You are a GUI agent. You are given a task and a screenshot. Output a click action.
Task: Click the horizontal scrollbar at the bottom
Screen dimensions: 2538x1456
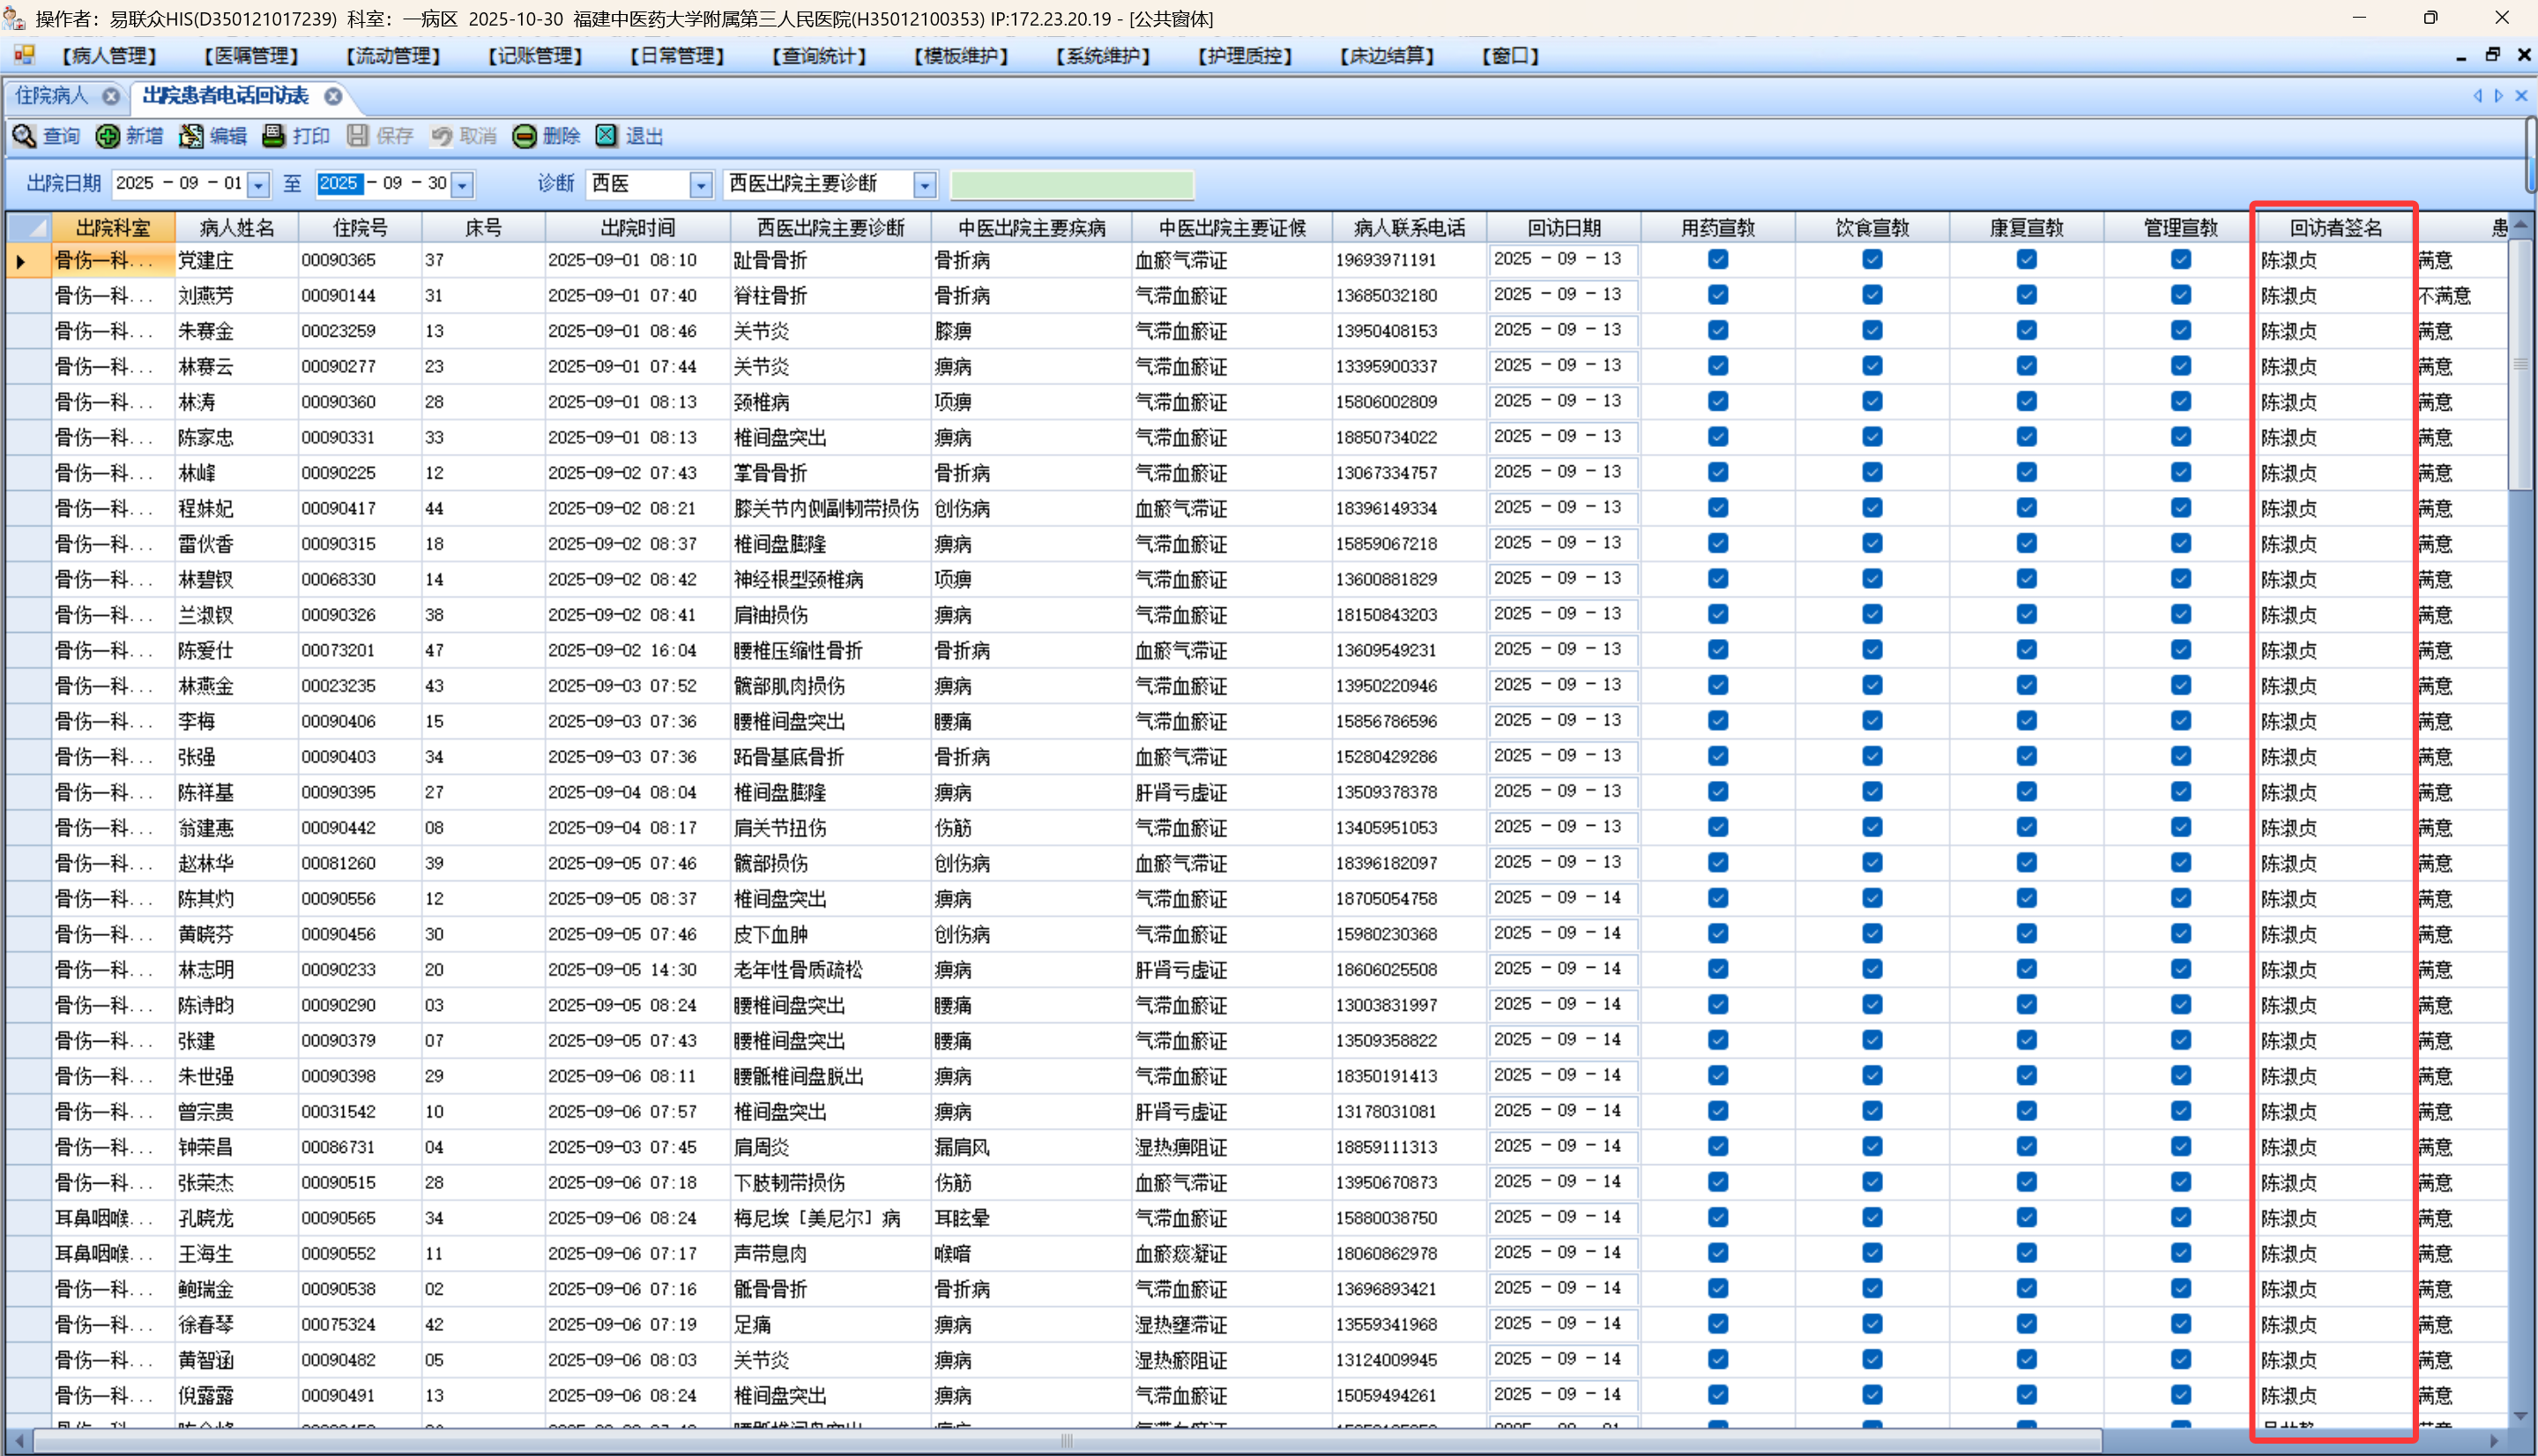pyautogui.click(x=1066, y=1440)
